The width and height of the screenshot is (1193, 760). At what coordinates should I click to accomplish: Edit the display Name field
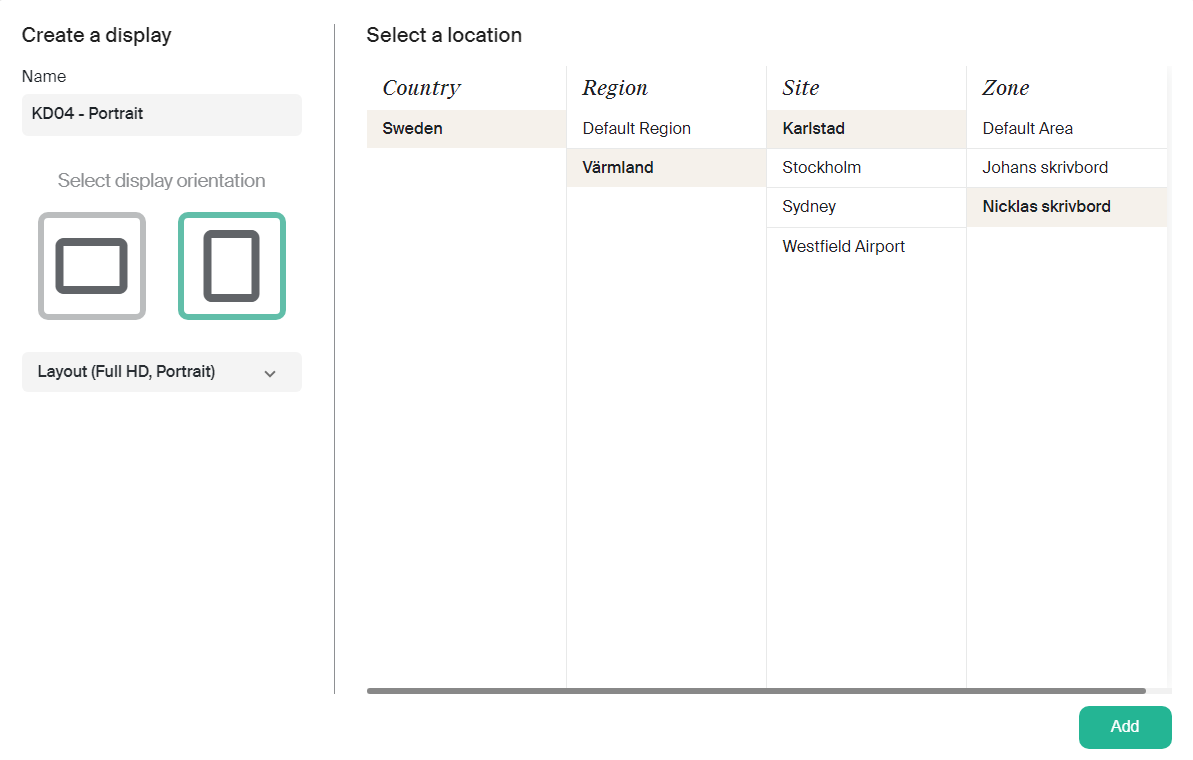tap(161, 114)
